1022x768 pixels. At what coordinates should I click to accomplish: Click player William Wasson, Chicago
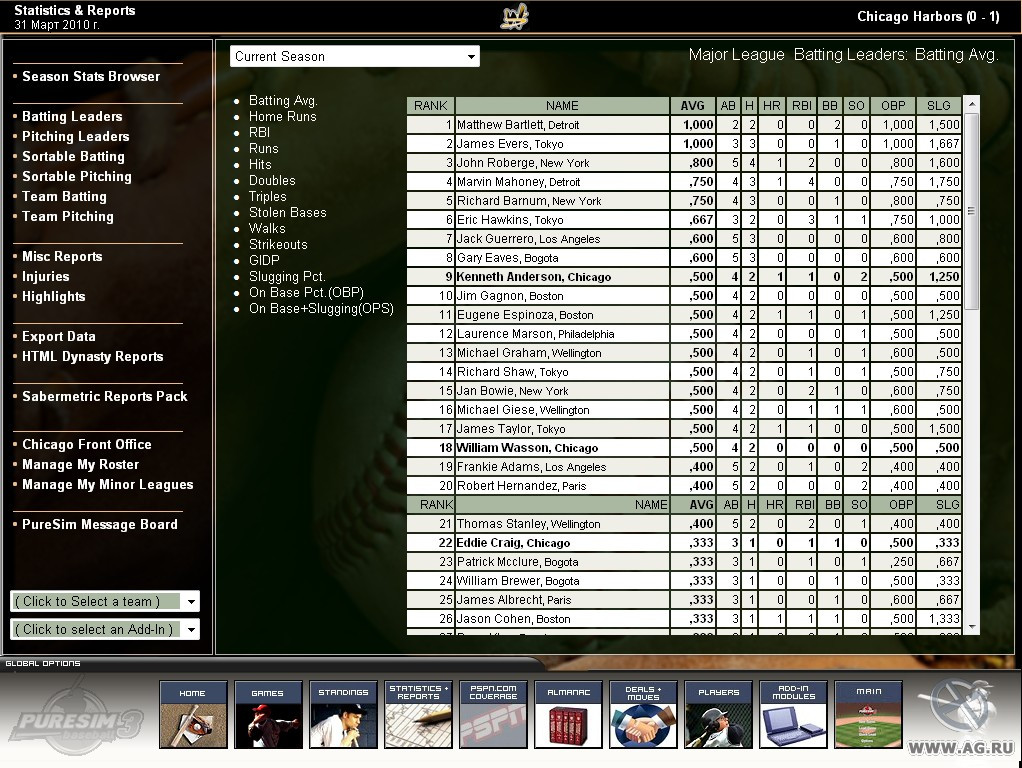coord(527,448)
